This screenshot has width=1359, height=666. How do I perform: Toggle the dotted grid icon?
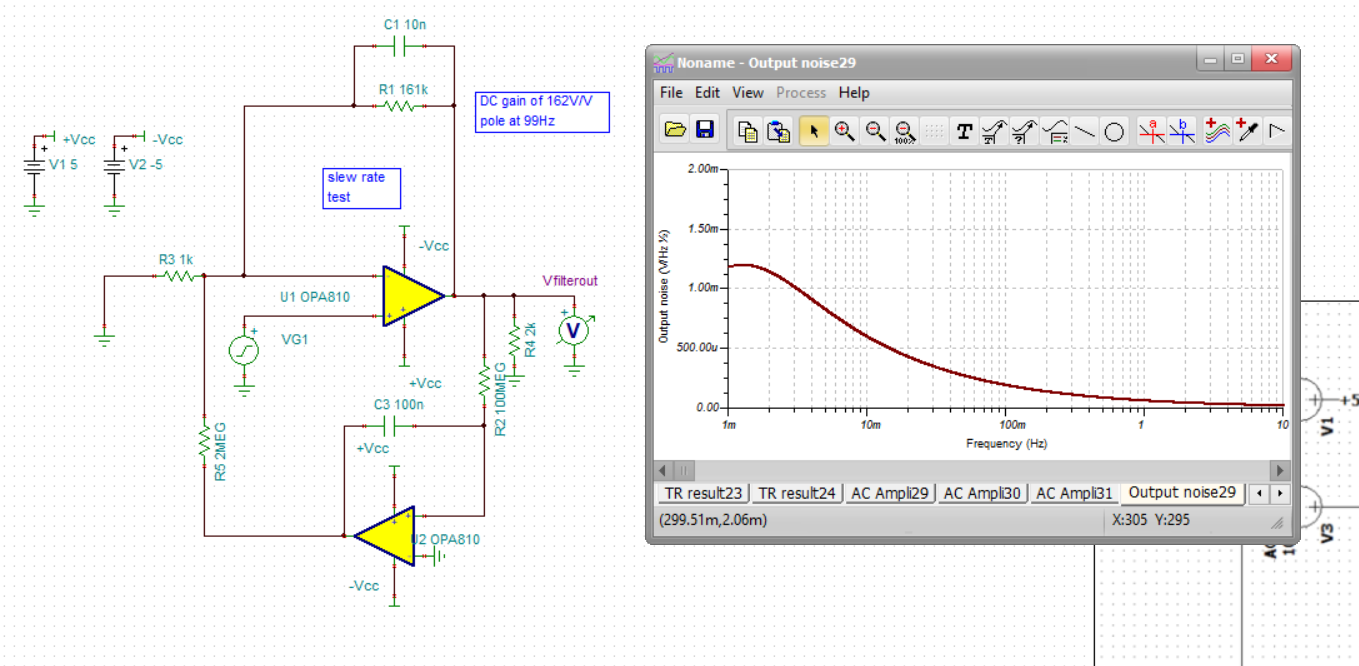point(933,131)
